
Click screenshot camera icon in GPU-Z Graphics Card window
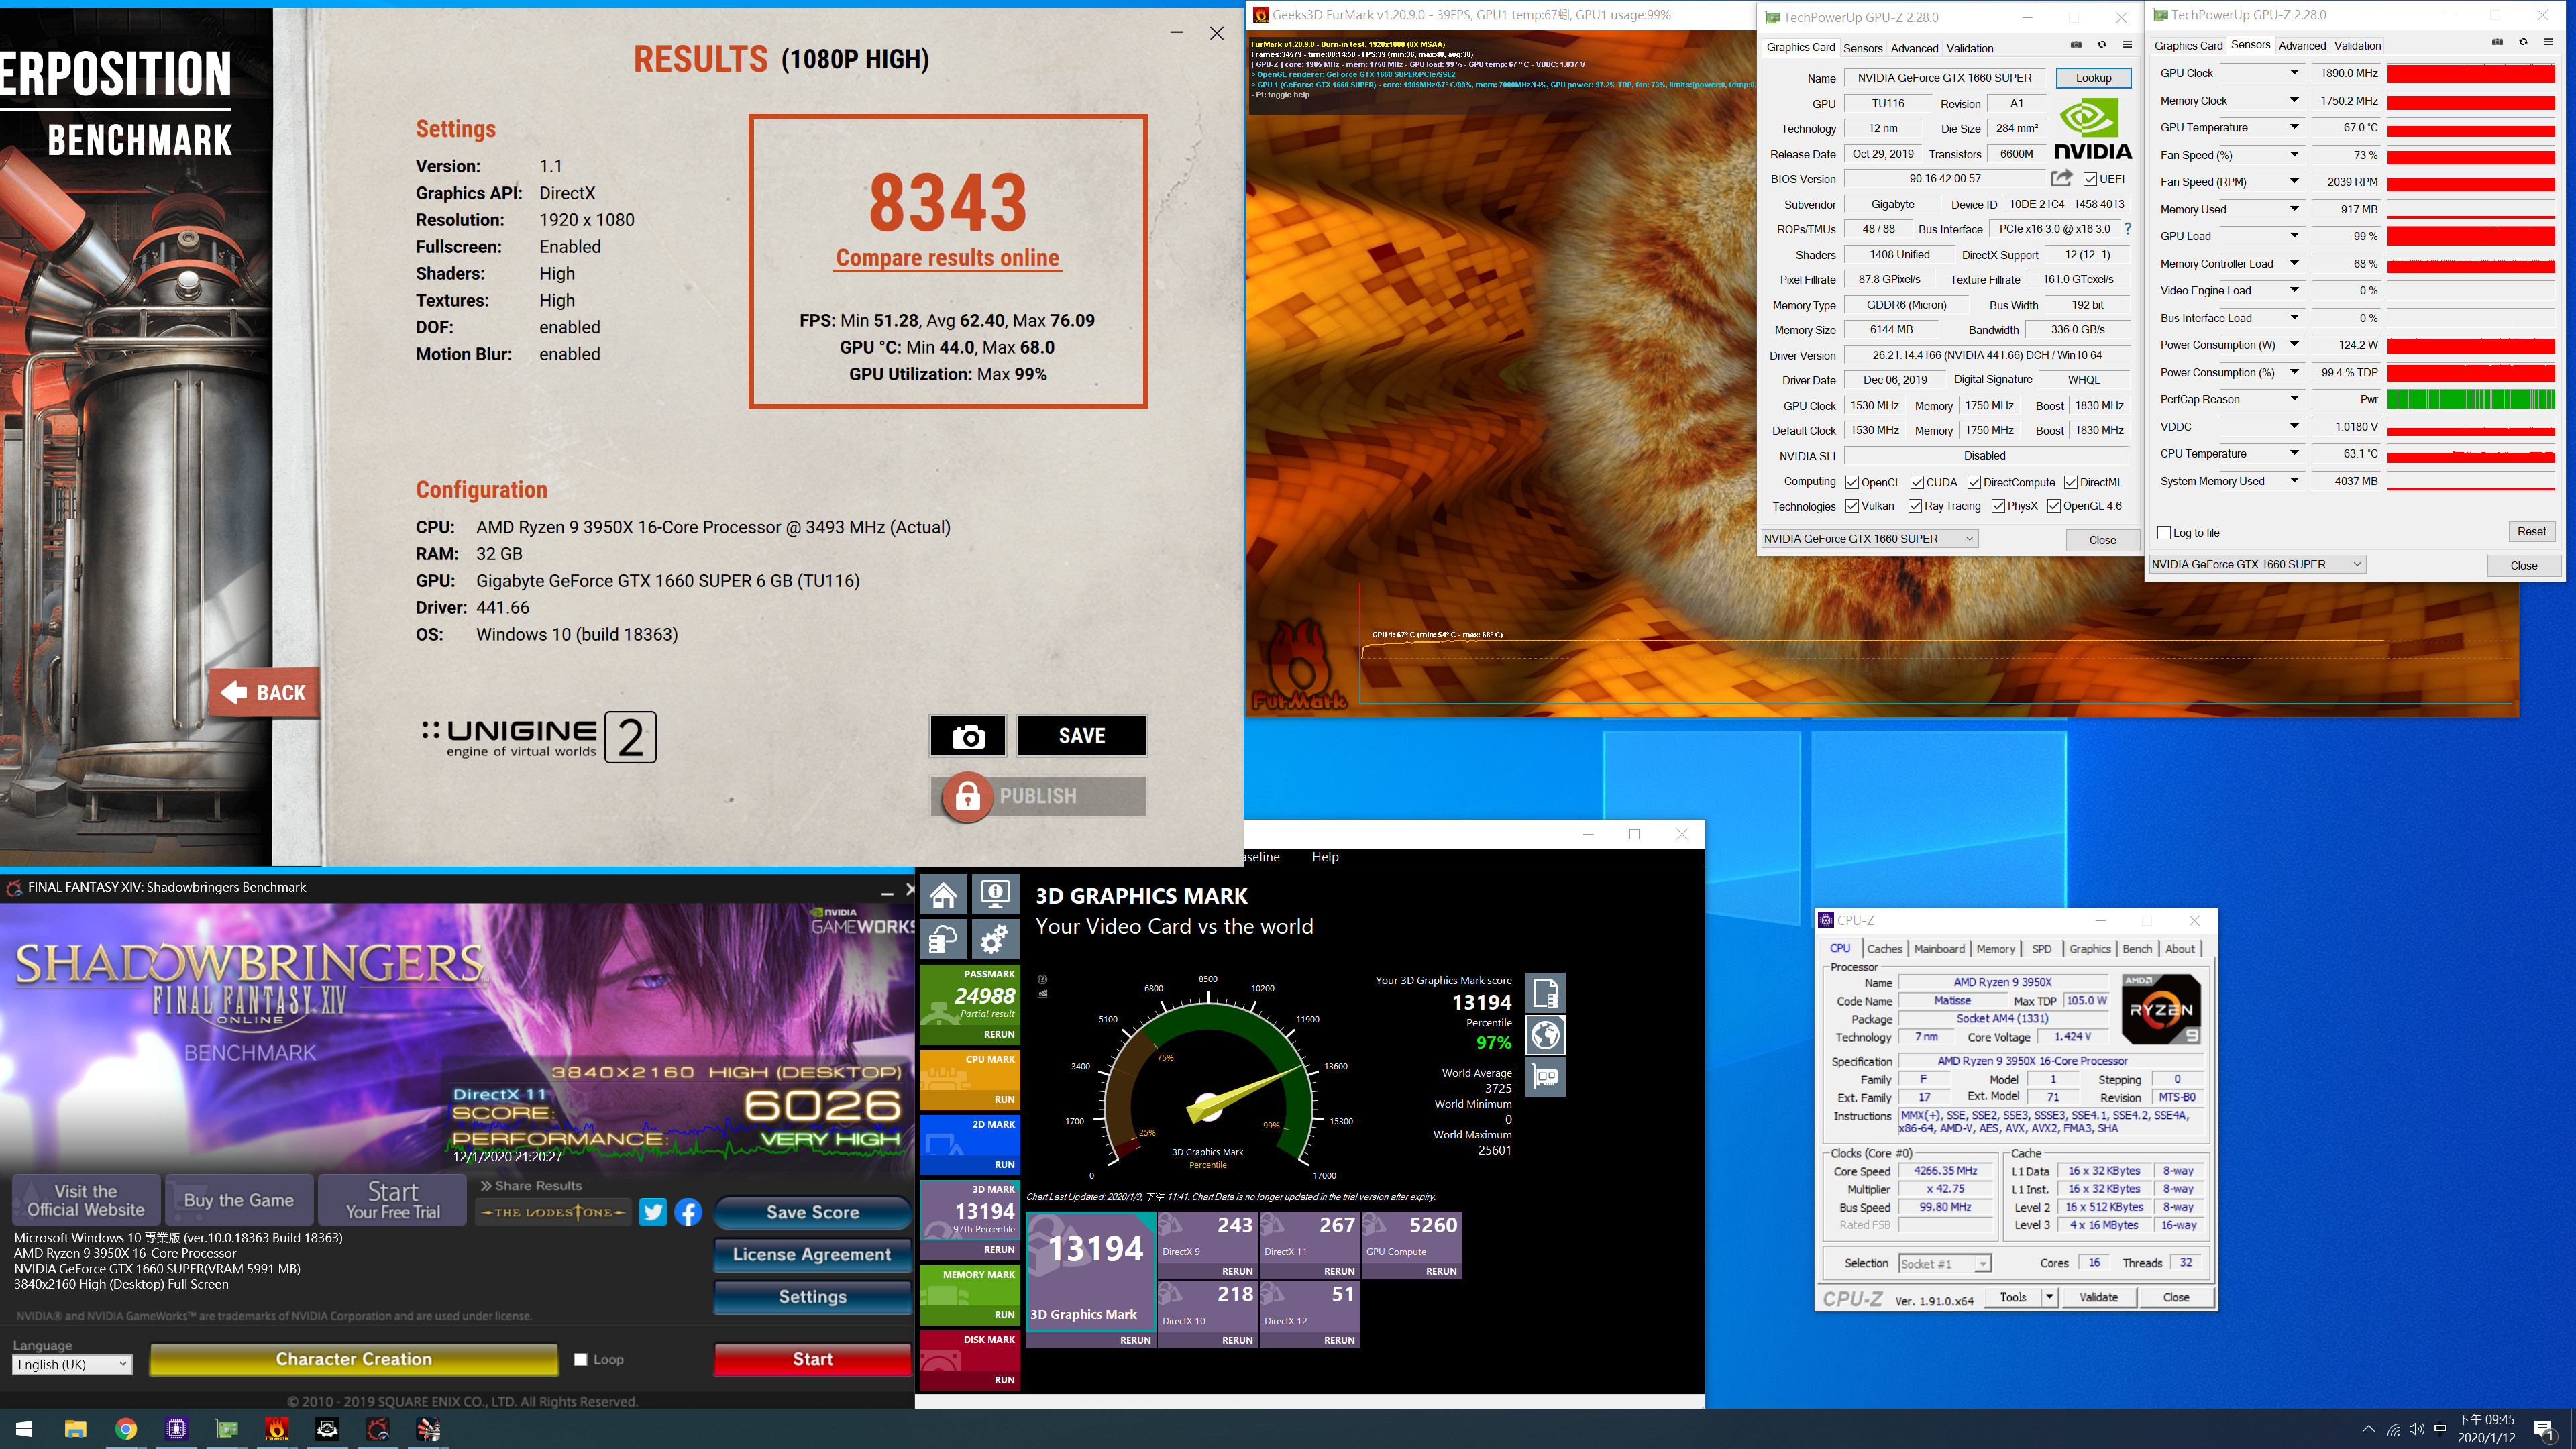coord(2076,45)
